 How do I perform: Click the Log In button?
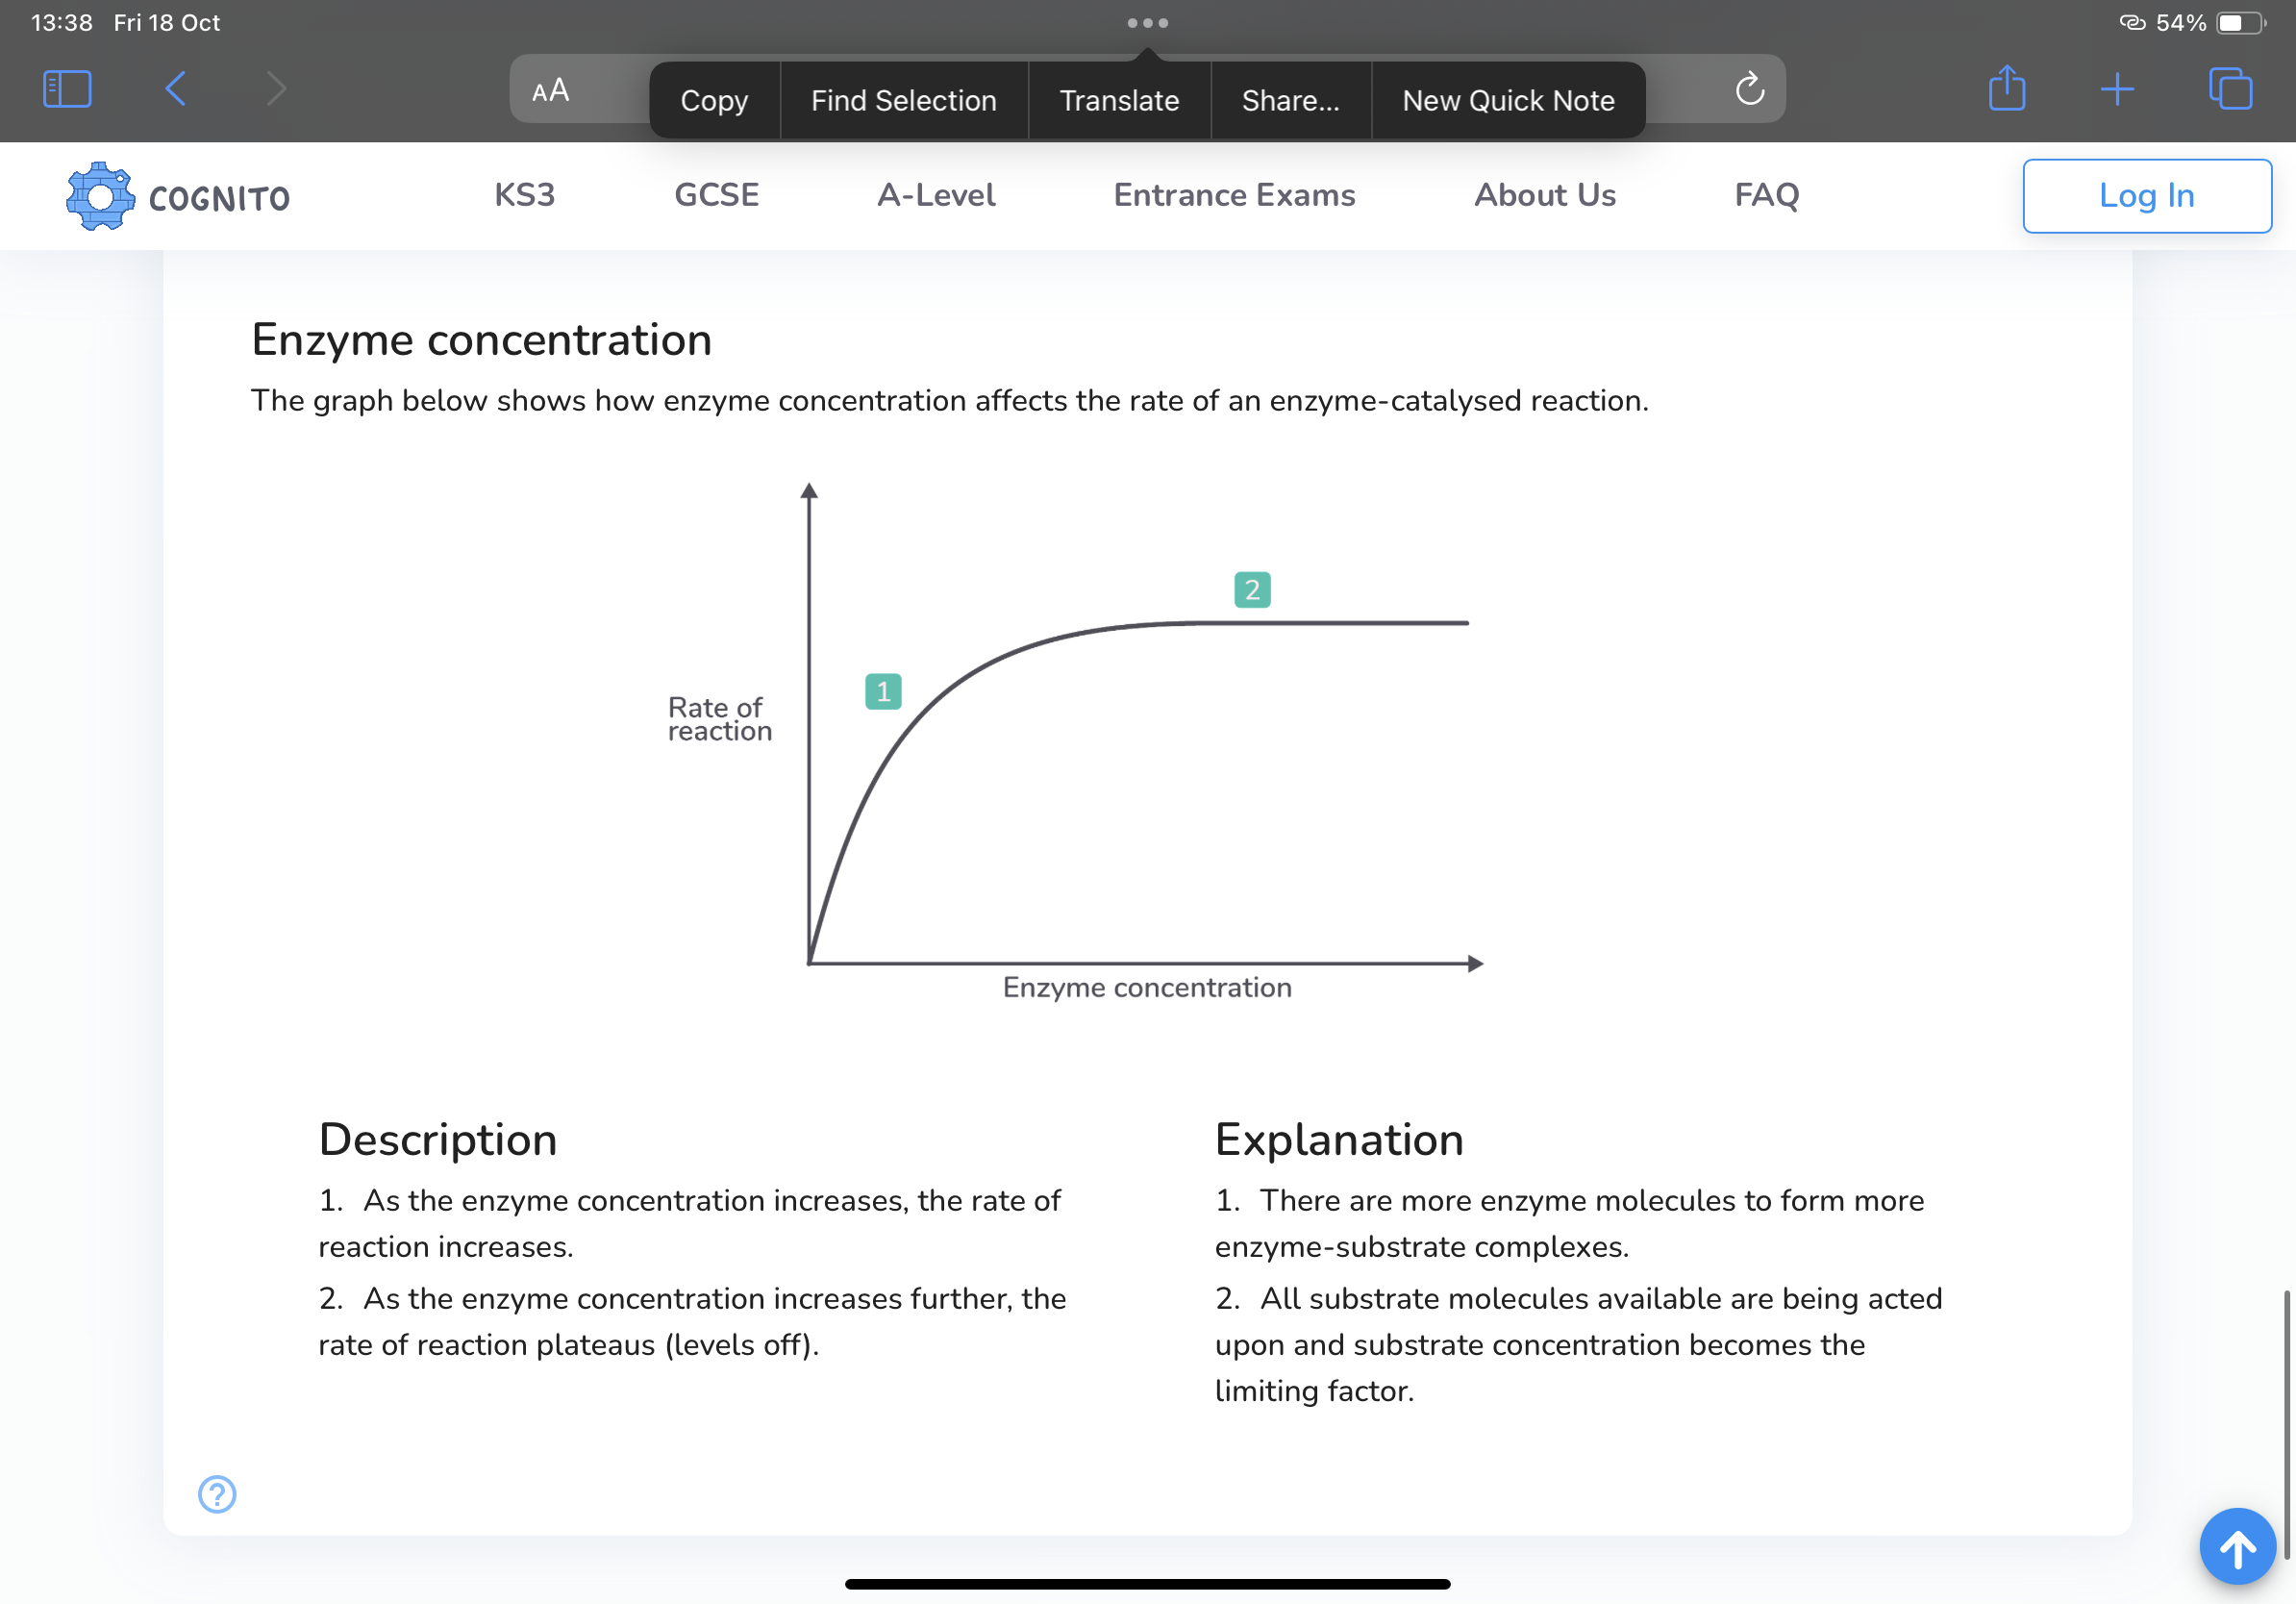2146,196
